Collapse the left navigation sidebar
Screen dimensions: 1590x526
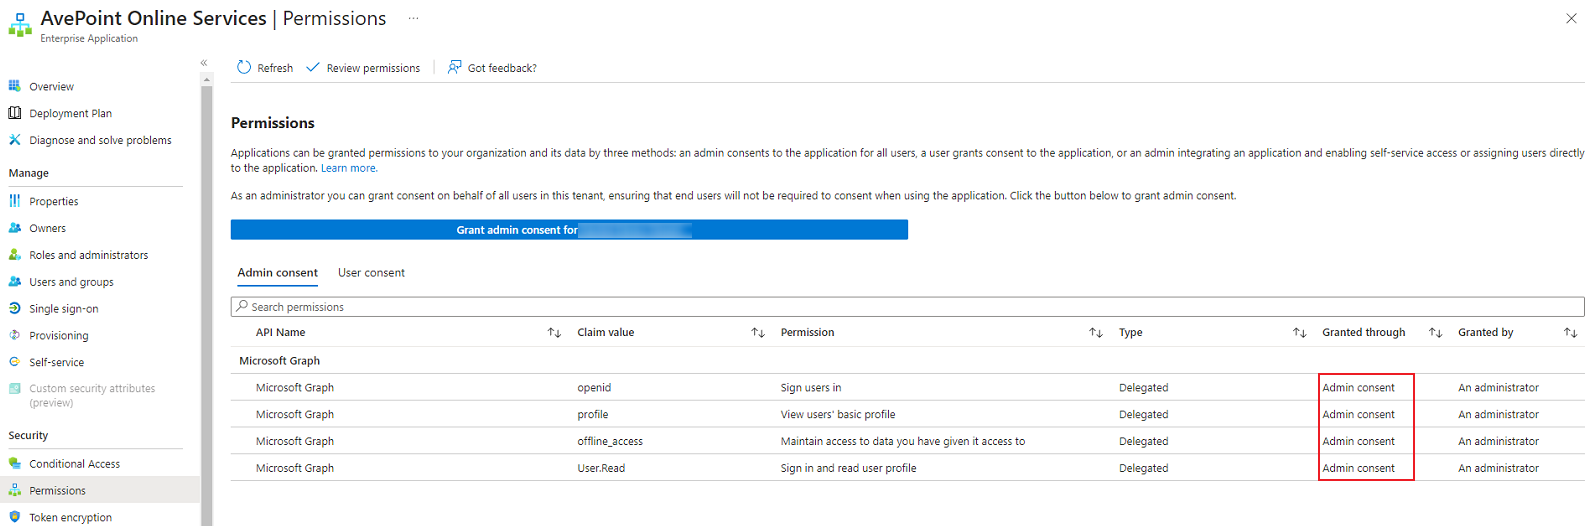click(x=204, y=63)
